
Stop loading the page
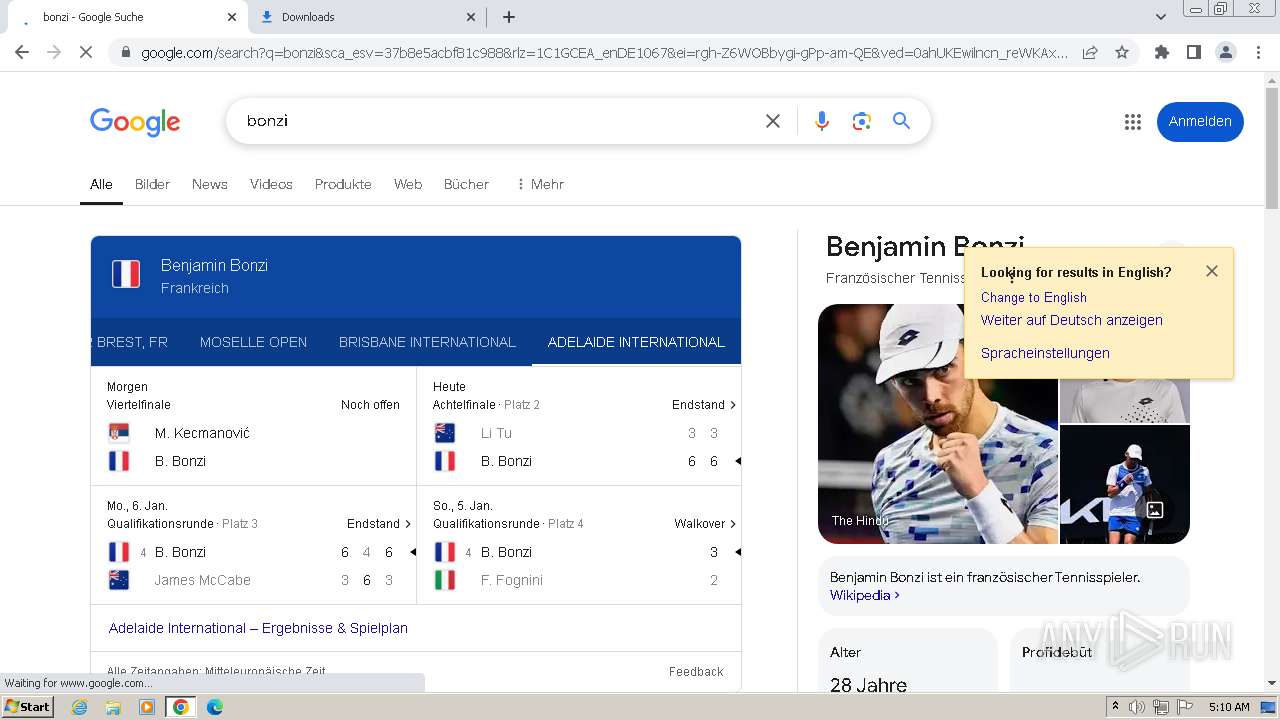click(x=86, y=52)
